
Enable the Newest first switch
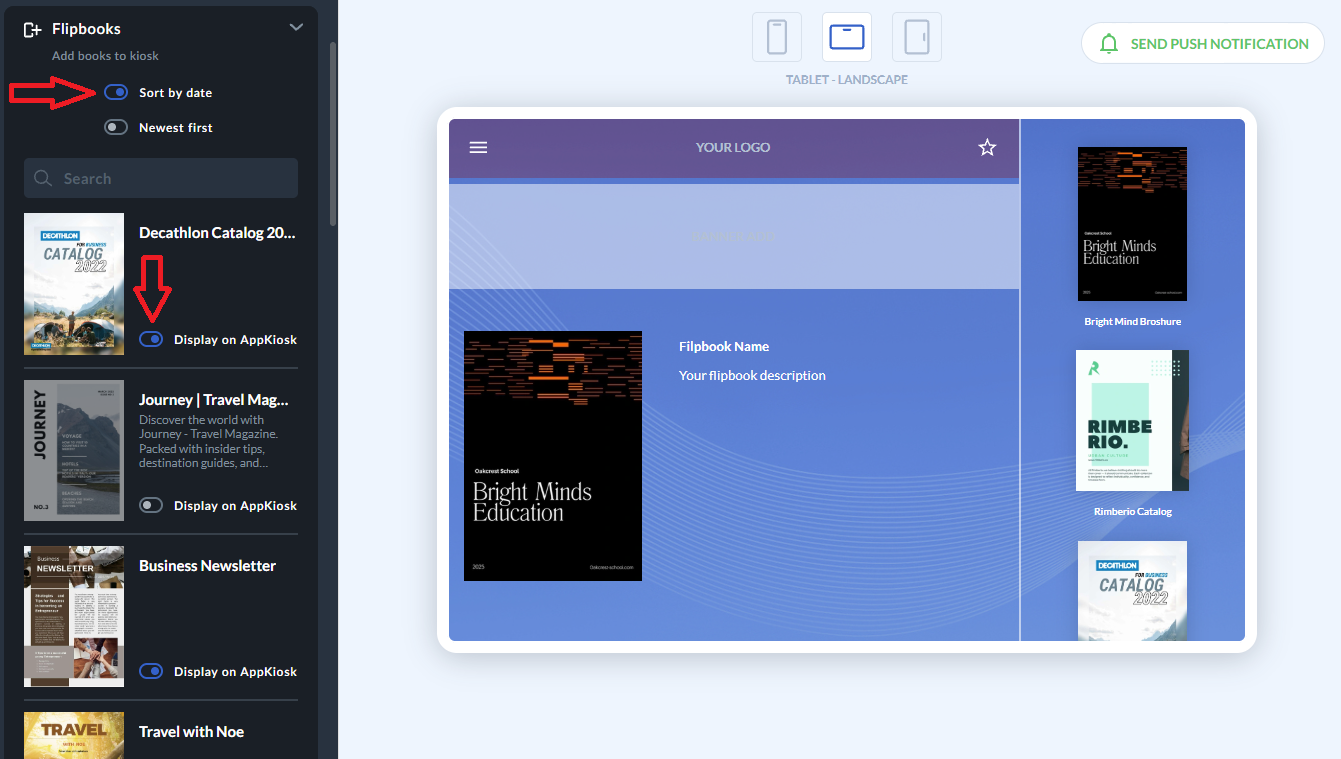[x=116, y=127]
